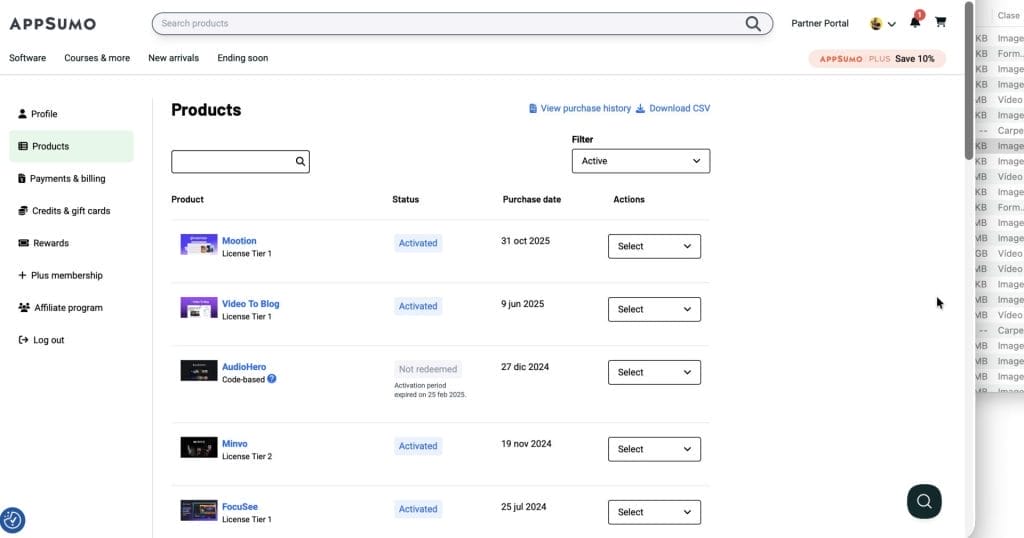
Task: Click the FocuSee product thumbnail
Action: click(x=198, y=510)
